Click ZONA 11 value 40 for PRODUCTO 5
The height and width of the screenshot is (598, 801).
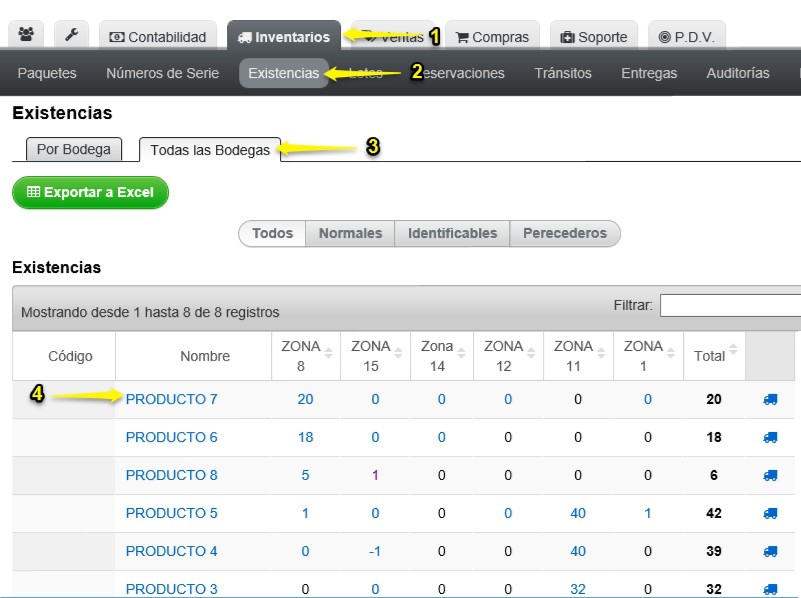tap(578, 513)
